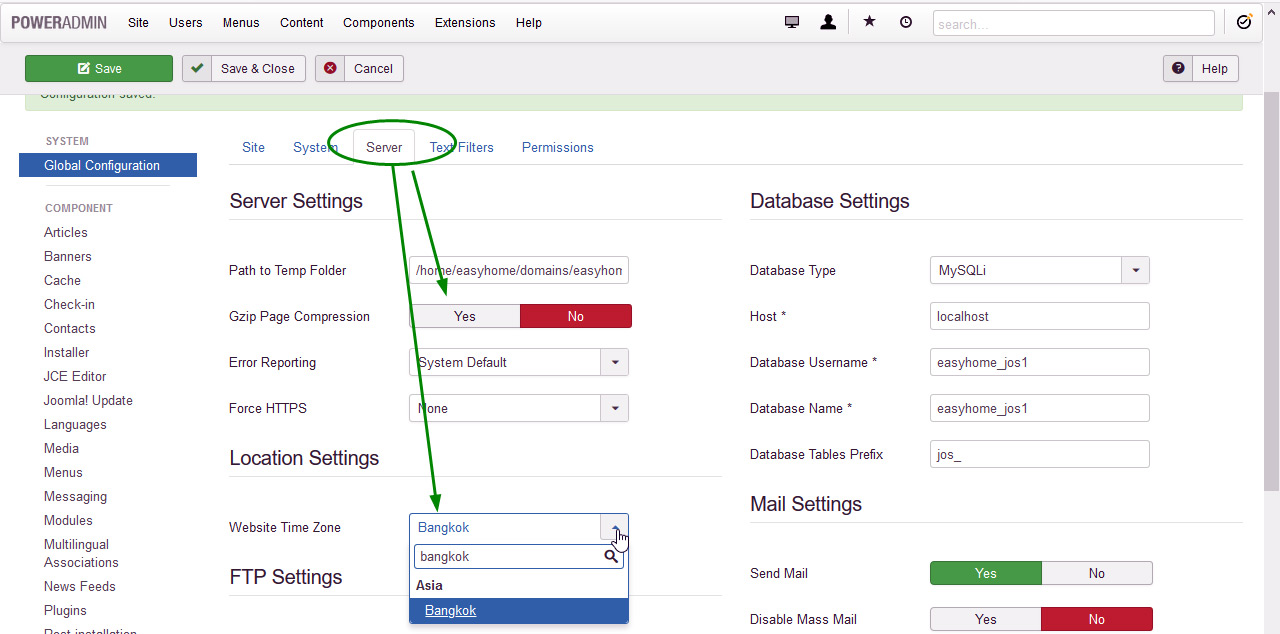Click the question mark Help icon
The width and height of the screenshot is (1280, 634).
1178,68
